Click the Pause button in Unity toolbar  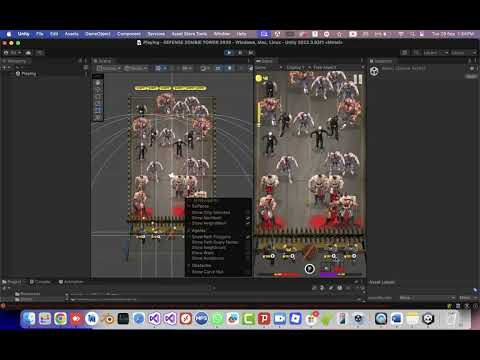pos(240,53)
